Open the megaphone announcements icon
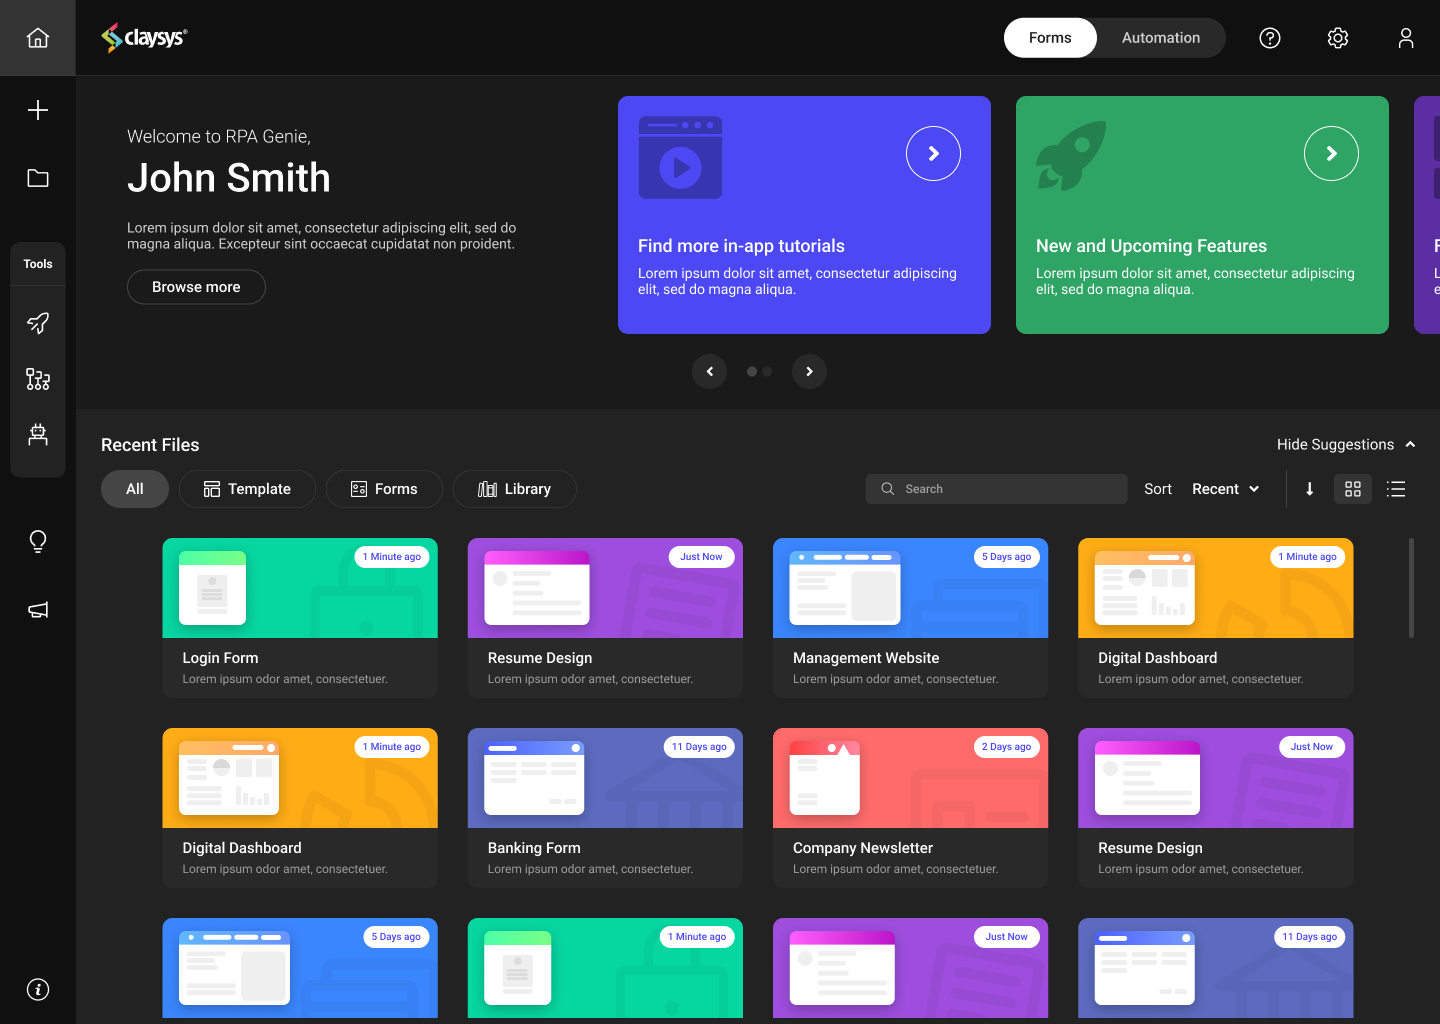The width and height of the screenshot is (1440, 1024). tap(38, 610)
